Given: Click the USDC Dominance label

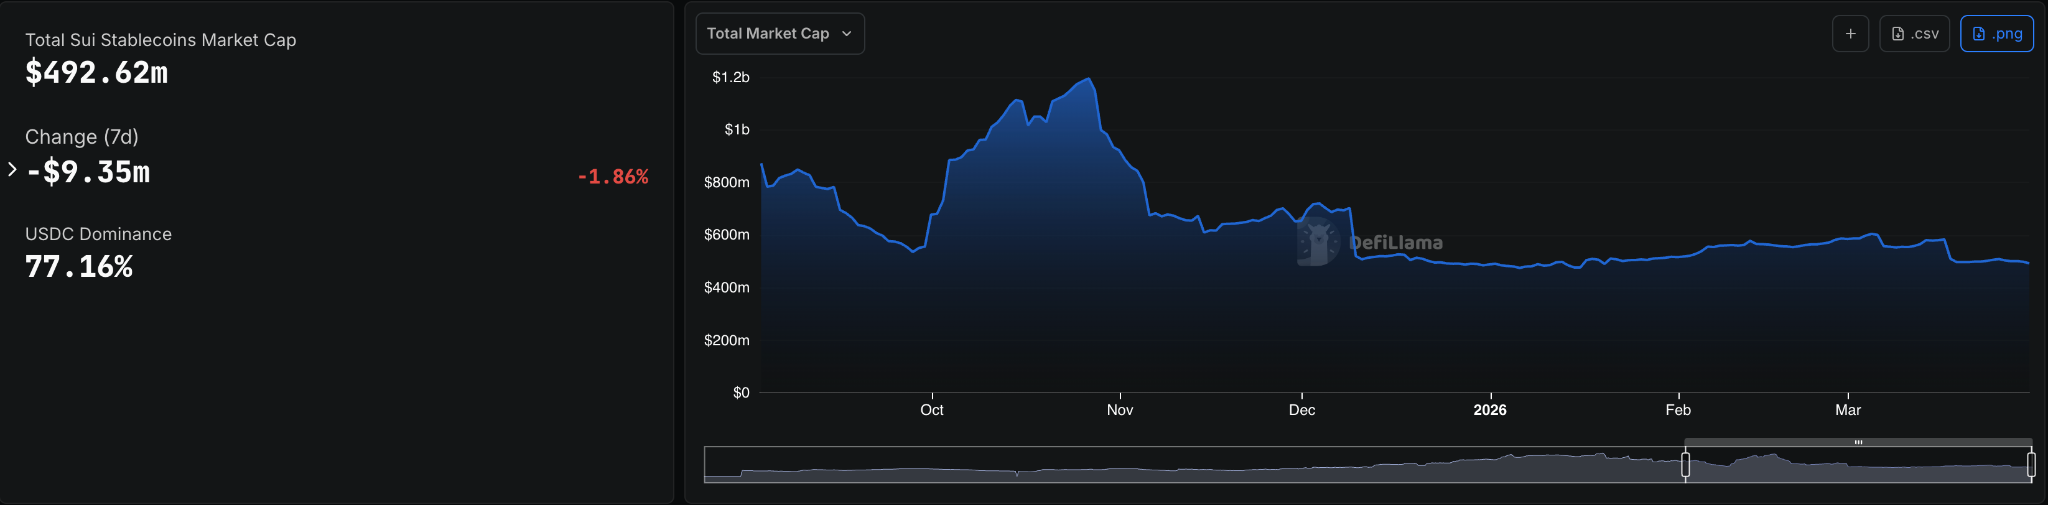Looking at the screenshot, I should pyautogui.click(x=98, y=234).
